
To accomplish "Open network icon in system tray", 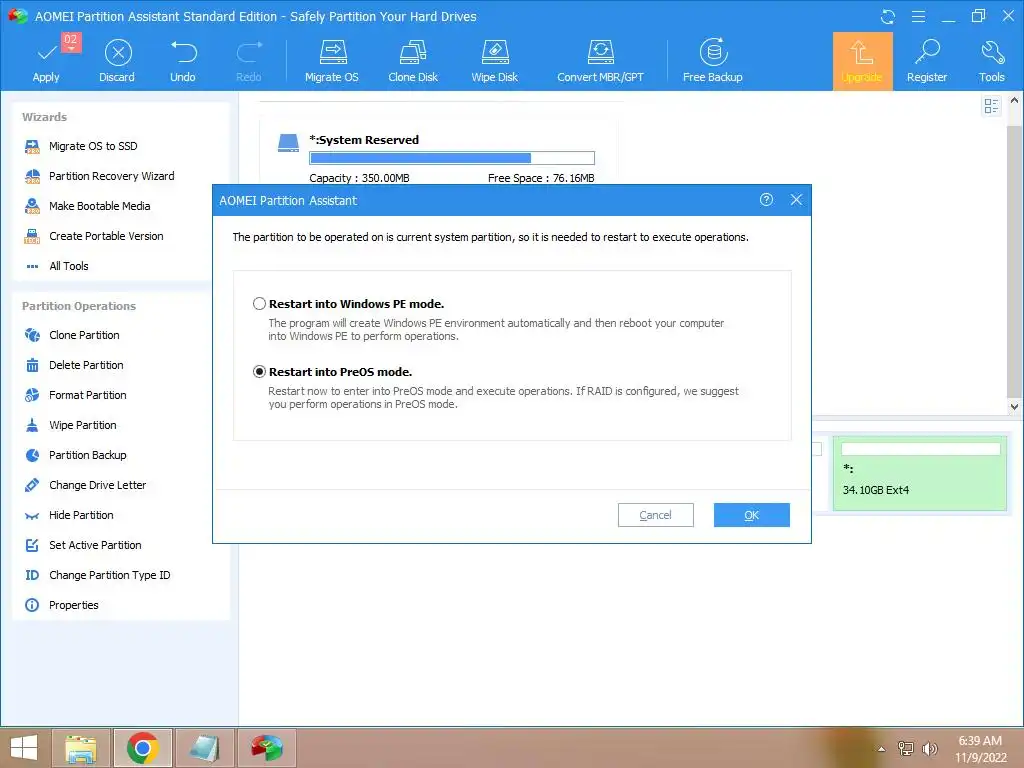I will pos(906,749).
